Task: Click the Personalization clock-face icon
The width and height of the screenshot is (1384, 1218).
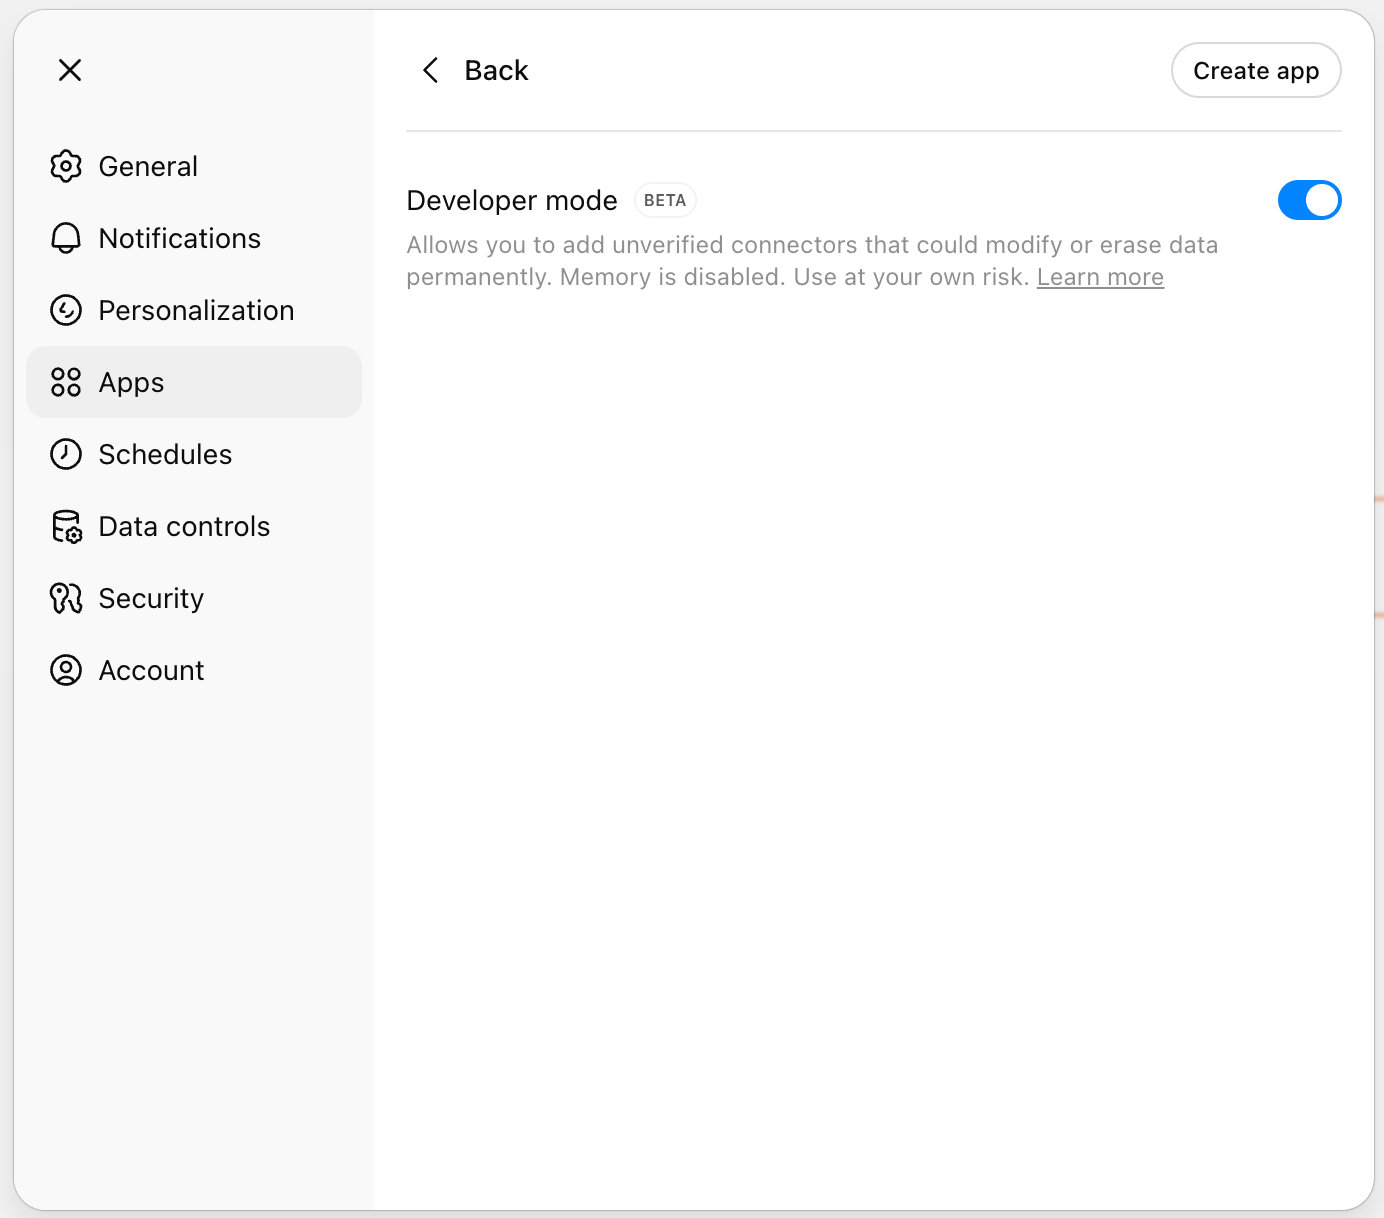Action: coord(66,310)
